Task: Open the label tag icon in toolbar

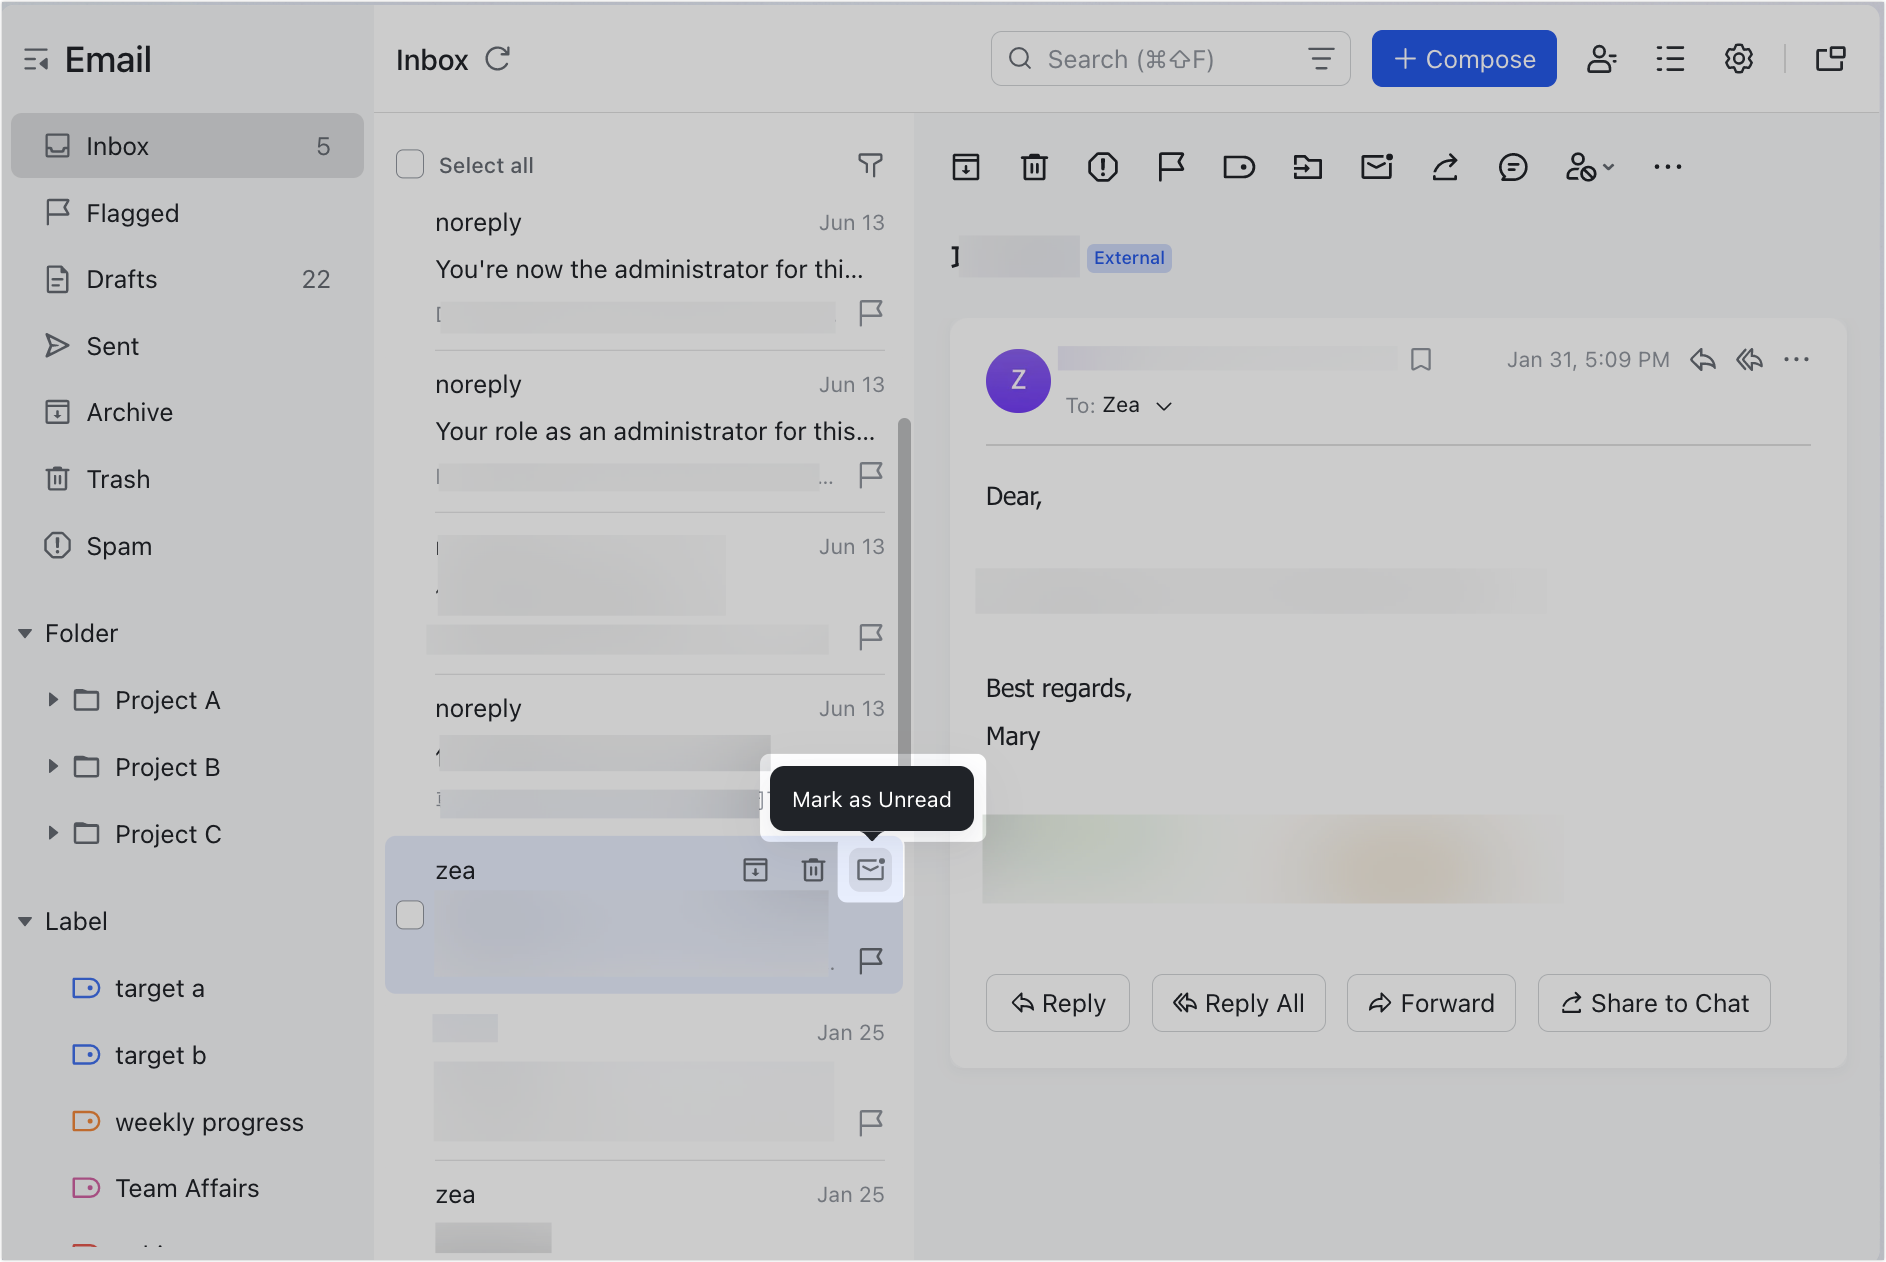Action: [x=1239, y=167]
